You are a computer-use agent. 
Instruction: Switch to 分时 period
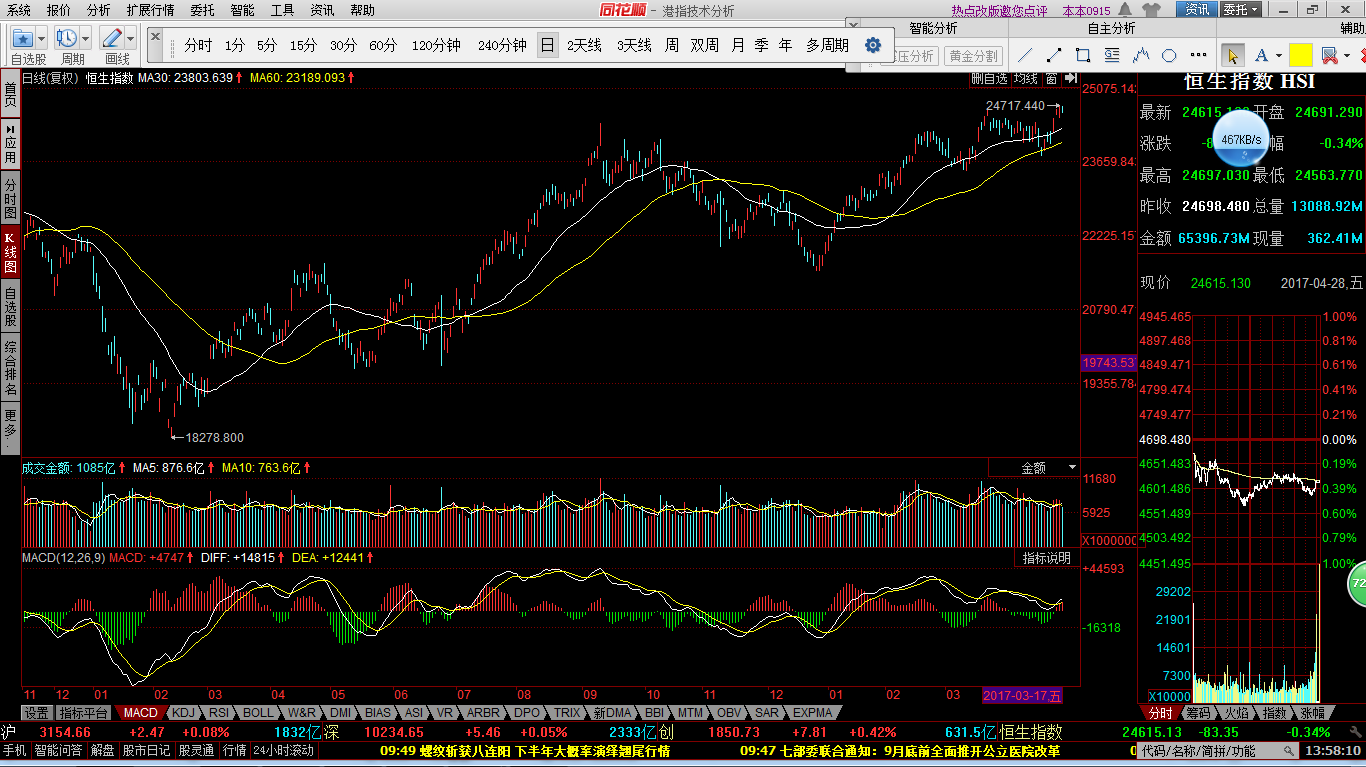[199, 45]
